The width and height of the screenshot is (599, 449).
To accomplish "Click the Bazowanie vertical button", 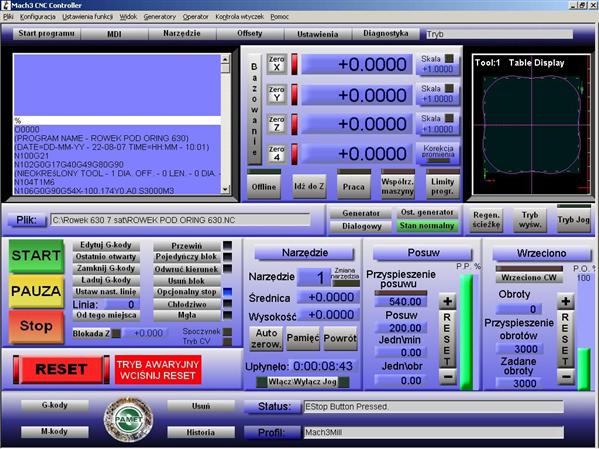I will 254,109.
